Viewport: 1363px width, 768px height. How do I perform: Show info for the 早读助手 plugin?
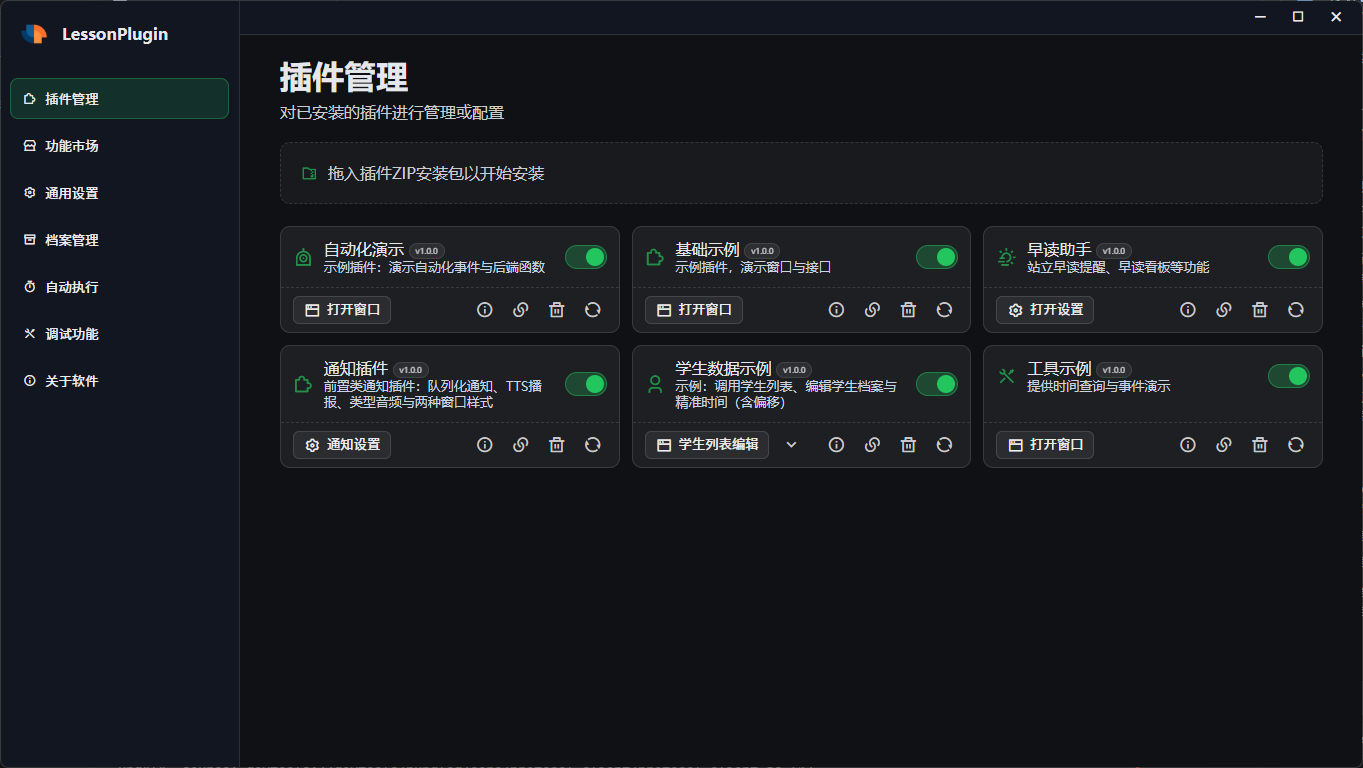(1188, 310)
